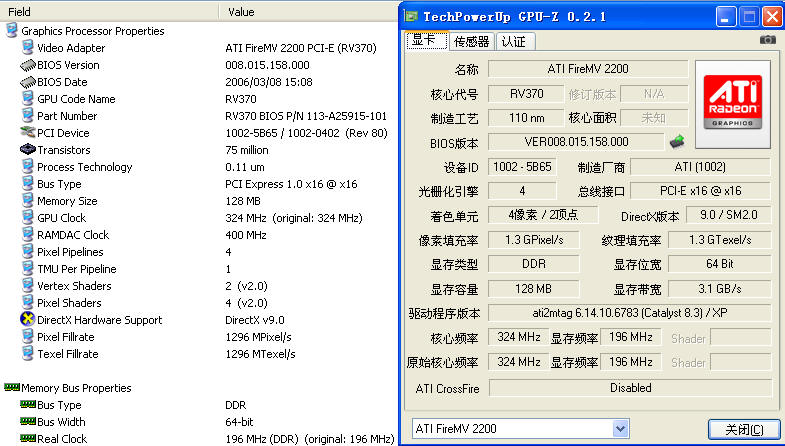Image resolution: width=785 pixels, height=446 pixels.
Task: Click the DirectX Hardware Support icon
Action: 28,319
